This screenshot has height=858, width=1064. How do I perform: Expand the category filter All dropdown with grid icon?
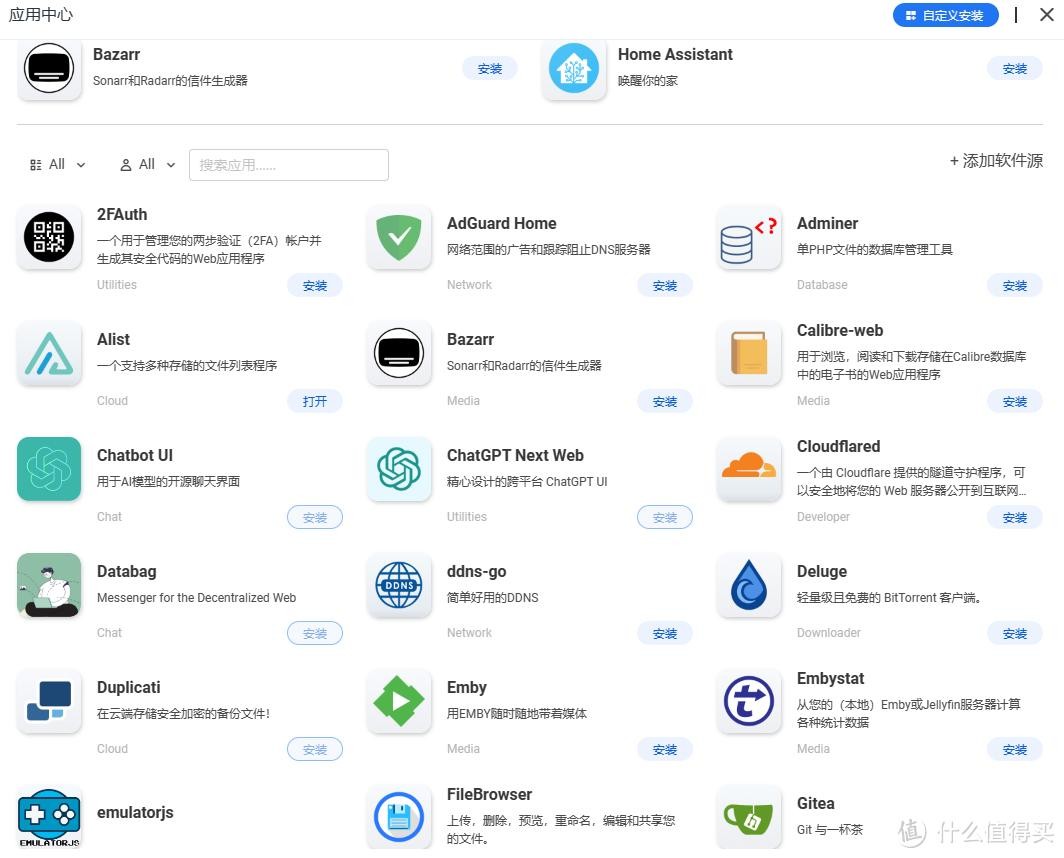pos(58,165)
